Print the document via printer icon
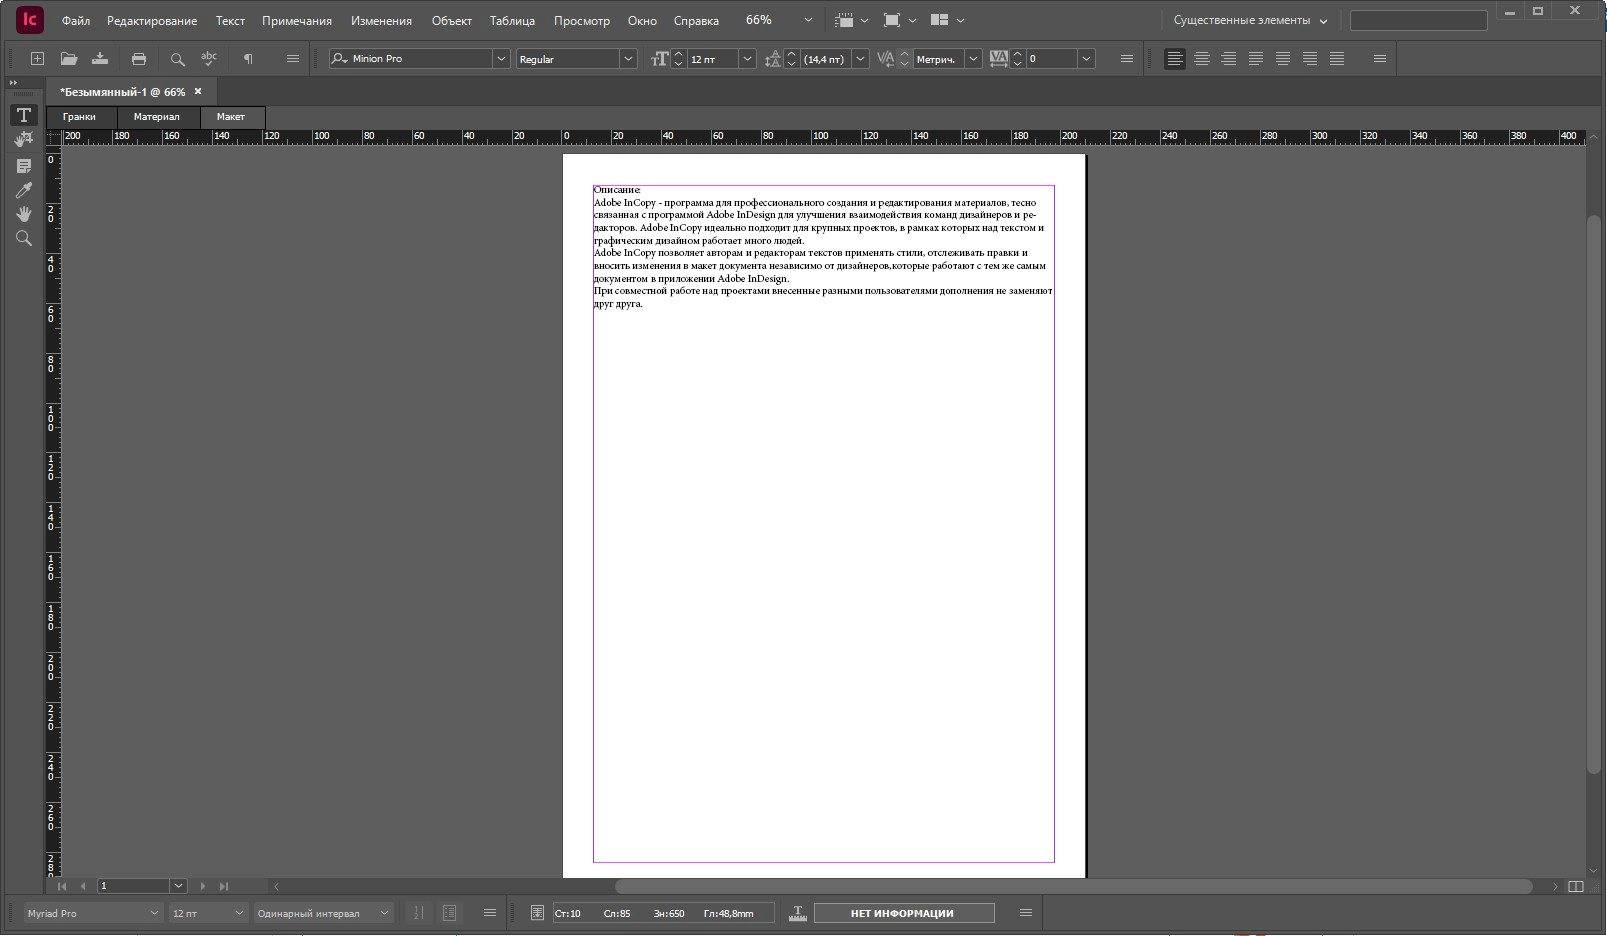Image resolution: width=1607 pixels, height=936 pixels. [139, 59]
